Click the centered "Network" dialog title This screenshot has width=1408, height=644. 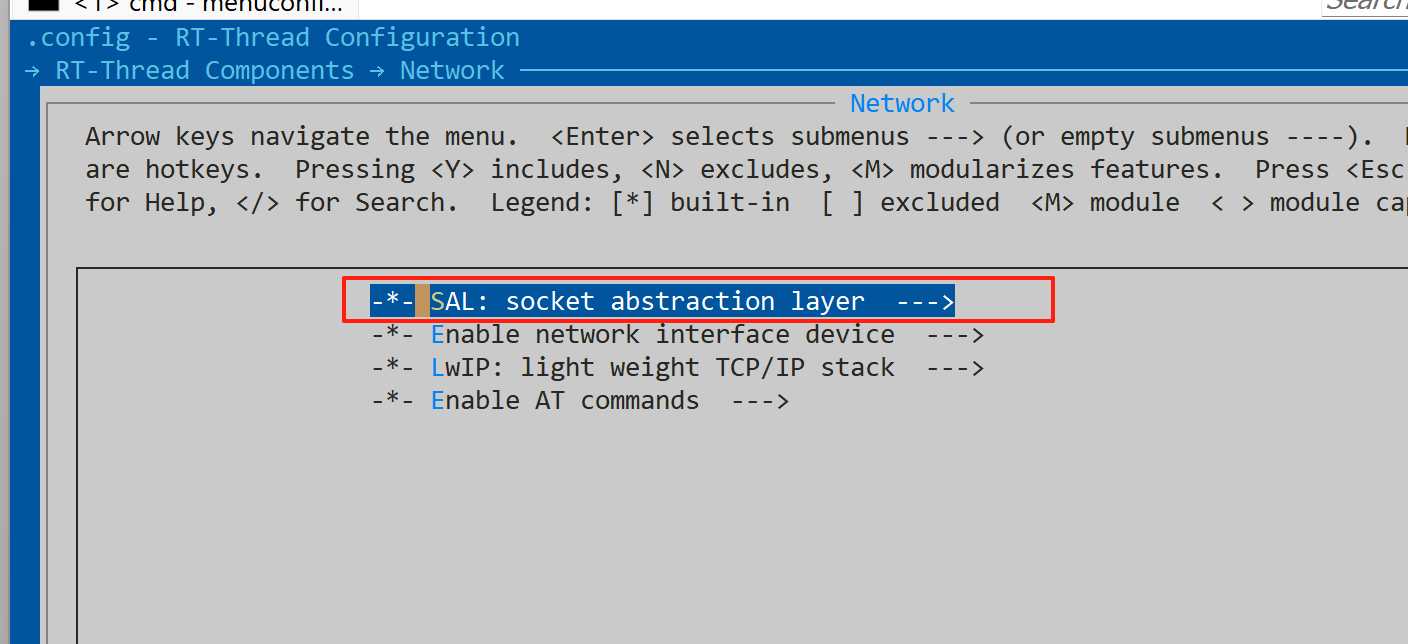902,103
